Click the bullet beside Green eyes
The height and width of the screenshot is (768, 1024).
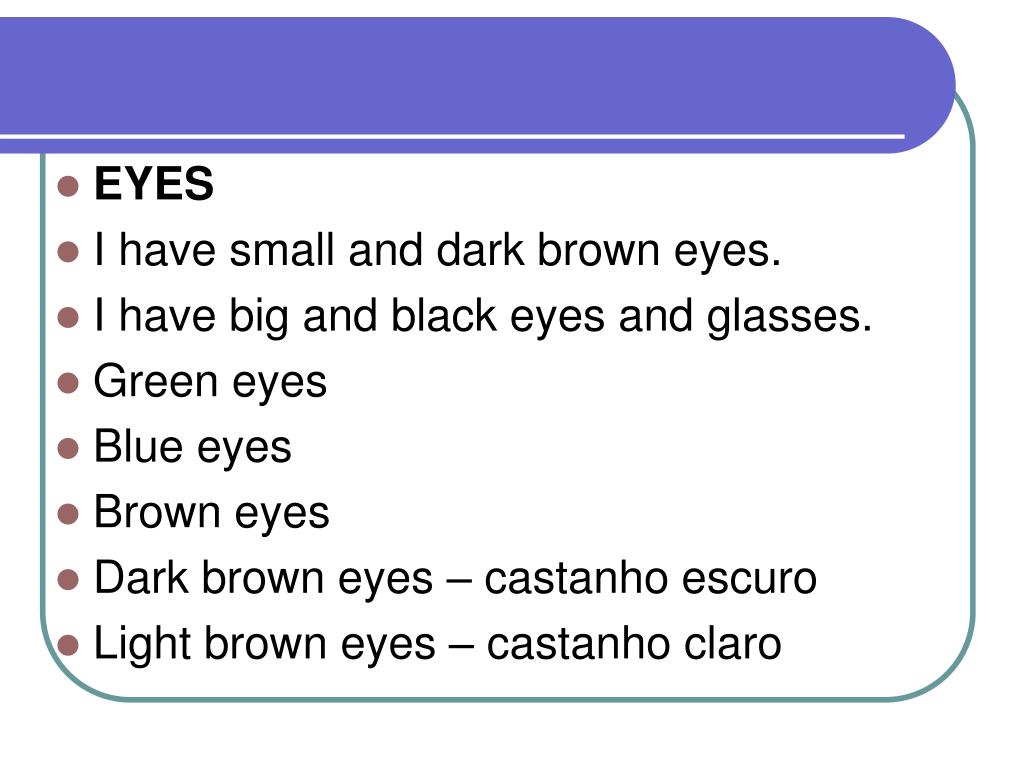[68, 383]
